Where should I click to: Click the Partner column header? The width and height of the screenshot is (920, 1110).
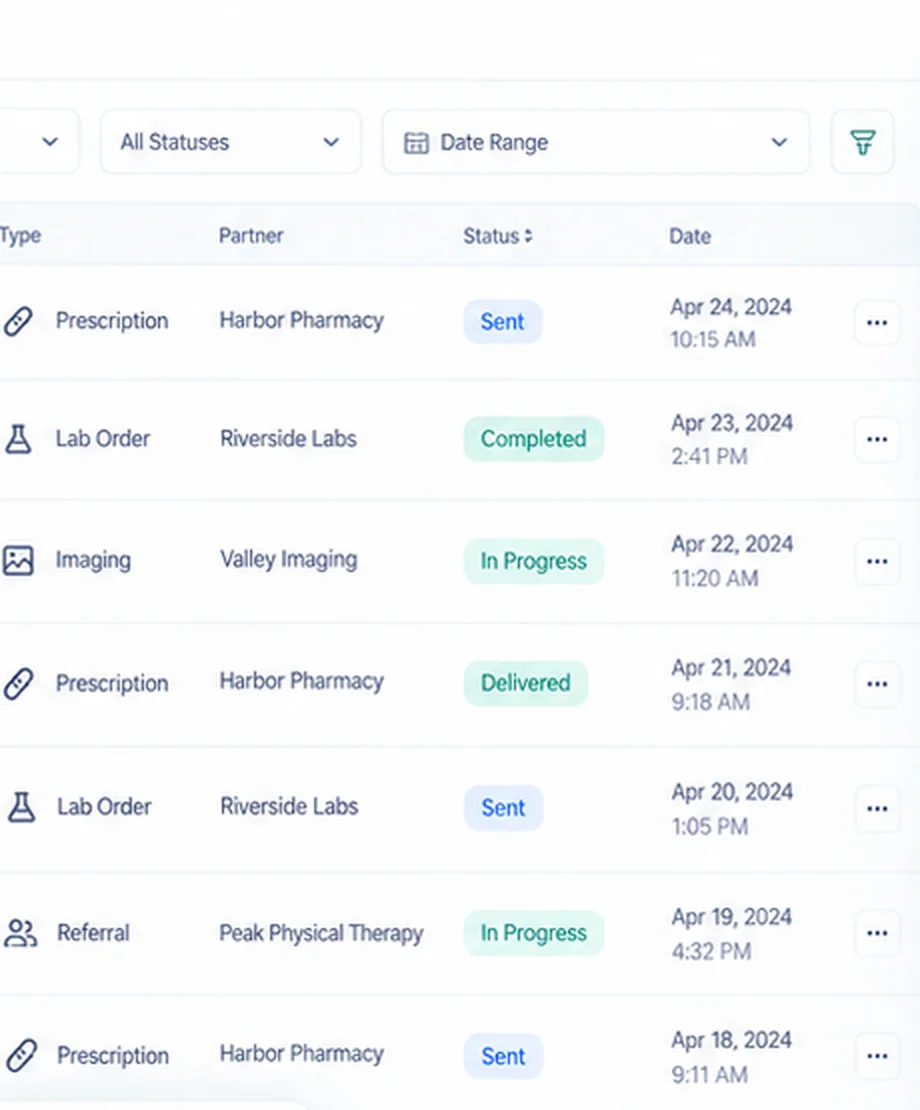click(251, 236)
